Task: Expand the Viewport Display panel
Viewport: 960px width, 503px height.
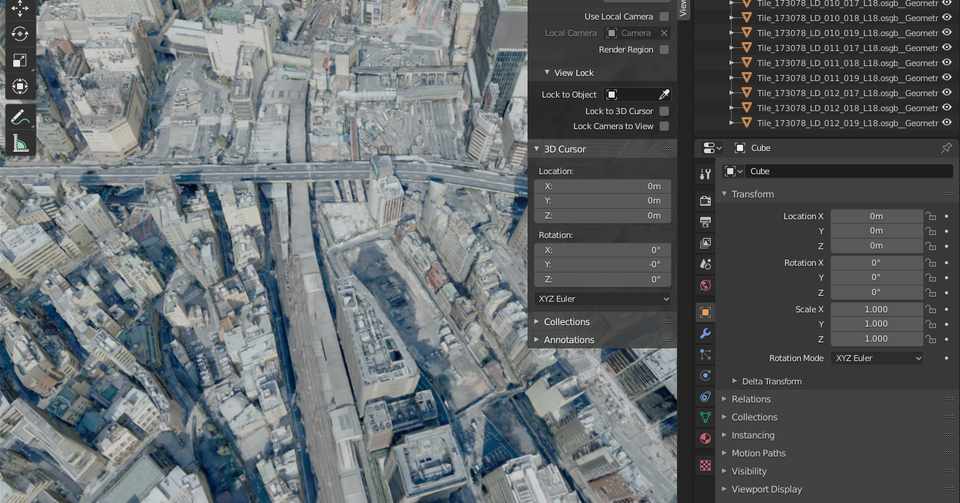Action: point(724,490)
